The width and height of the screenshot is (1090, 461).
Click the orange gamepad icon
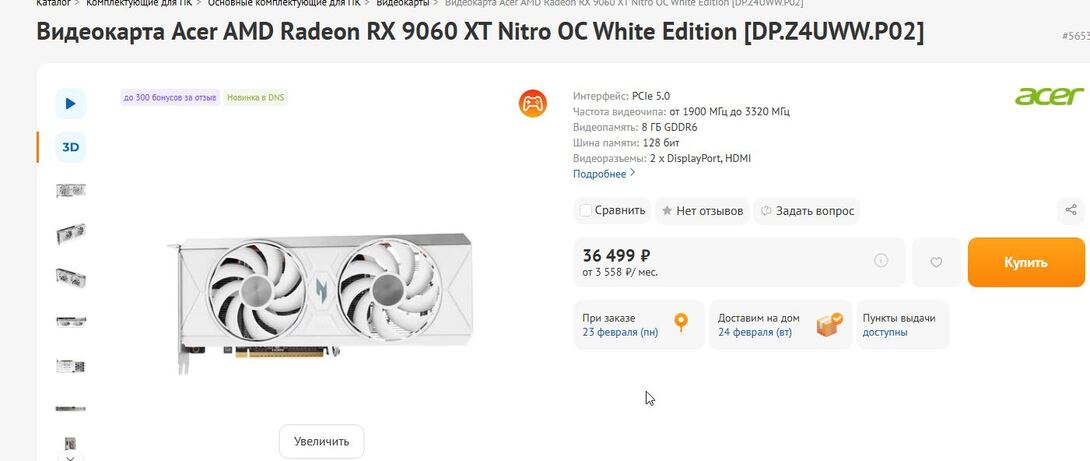tap(532, 103)
